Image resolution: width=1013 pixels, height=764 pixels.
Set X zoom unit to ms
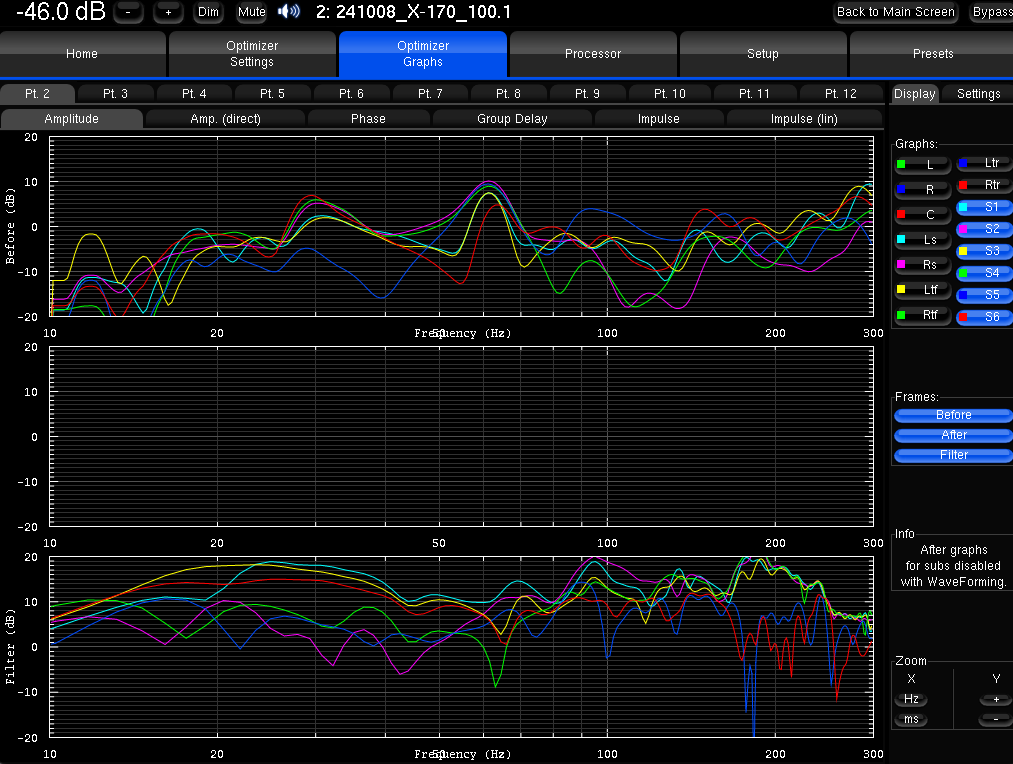point(911,720)
